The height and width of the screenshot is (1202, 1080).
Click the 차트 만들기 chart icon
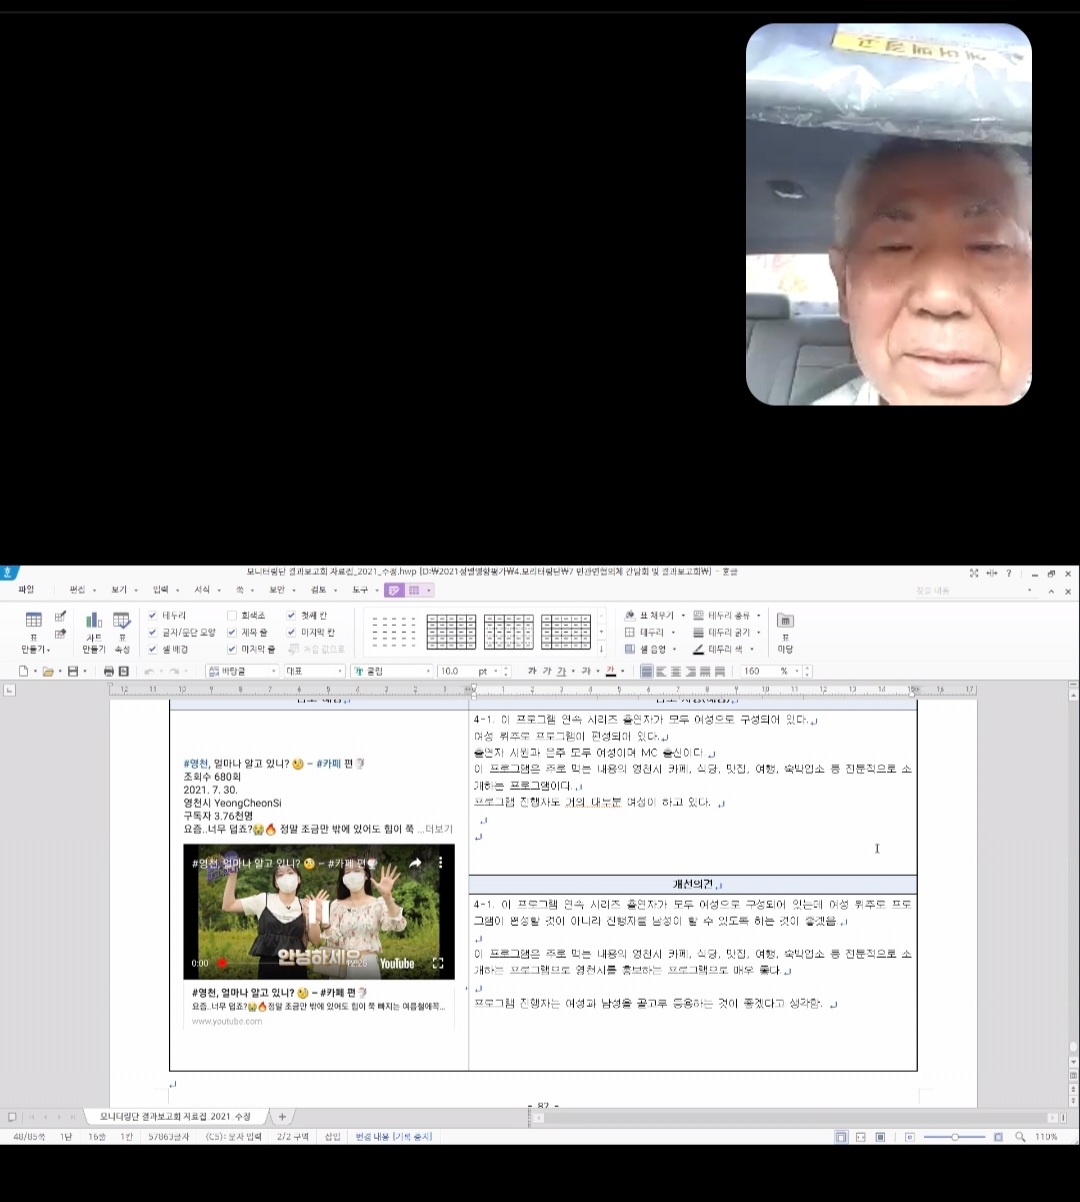coord(93,620)
